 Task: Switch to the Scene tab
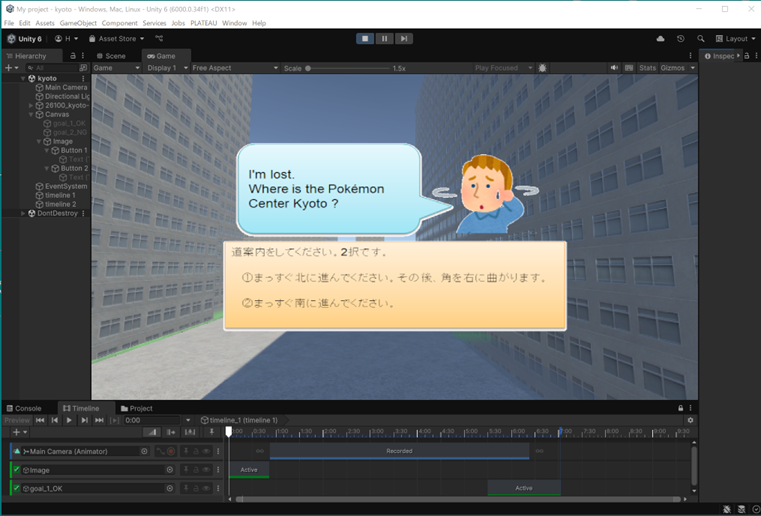click(x=111, y=56)
